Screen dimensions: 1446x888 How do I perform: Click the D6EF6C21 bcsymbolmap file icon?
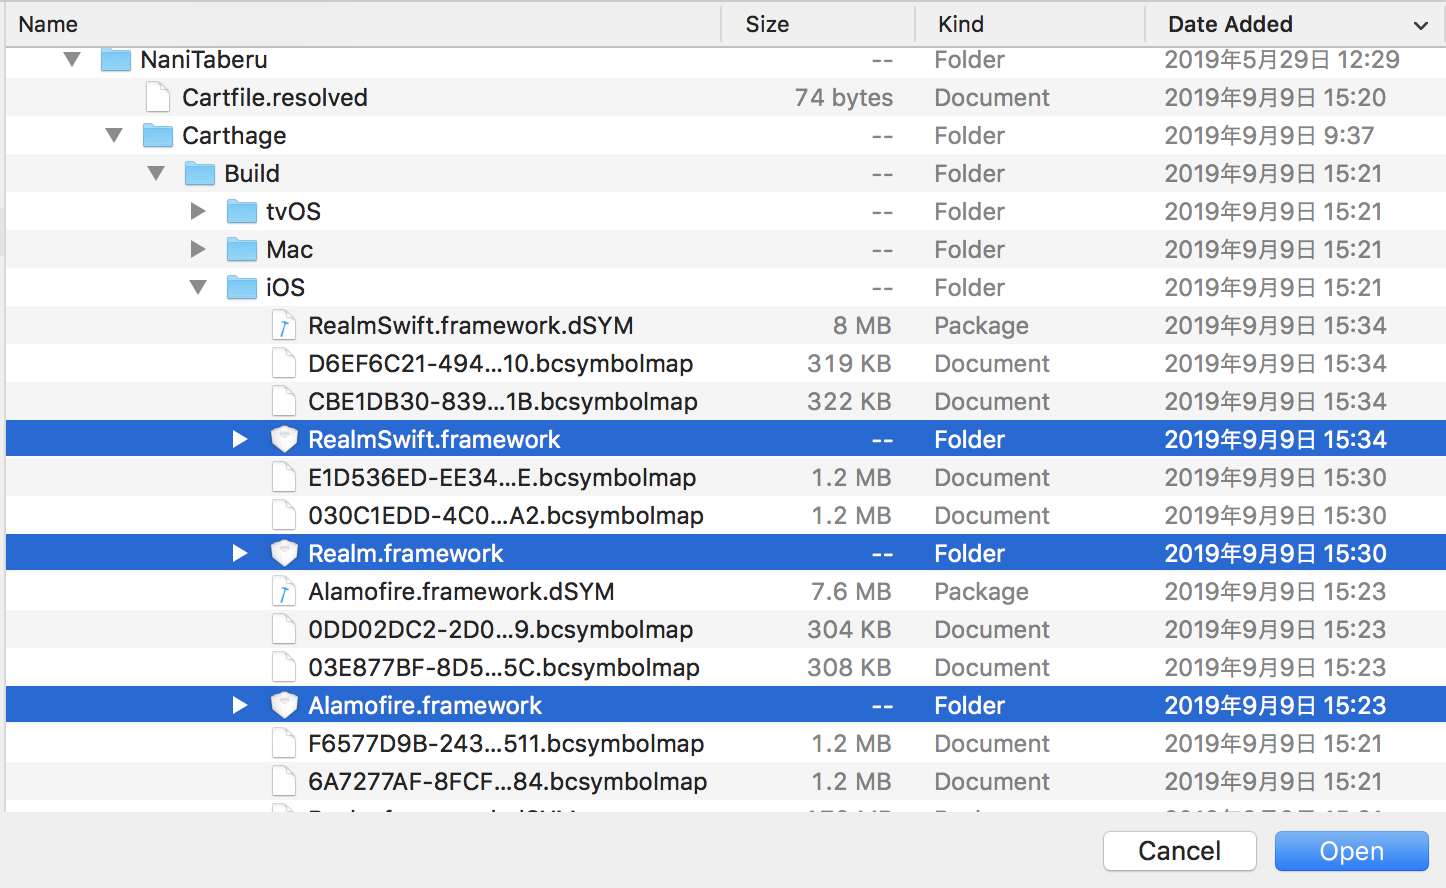click(x=284, y=363)
